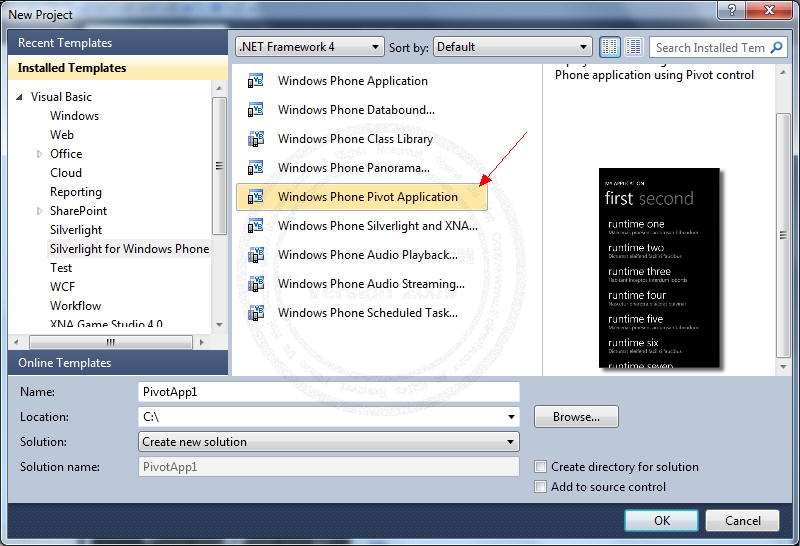Click the Audio Playback template icon
The image size is (800, 546).
pyautogui.click(x=255, y=255)
